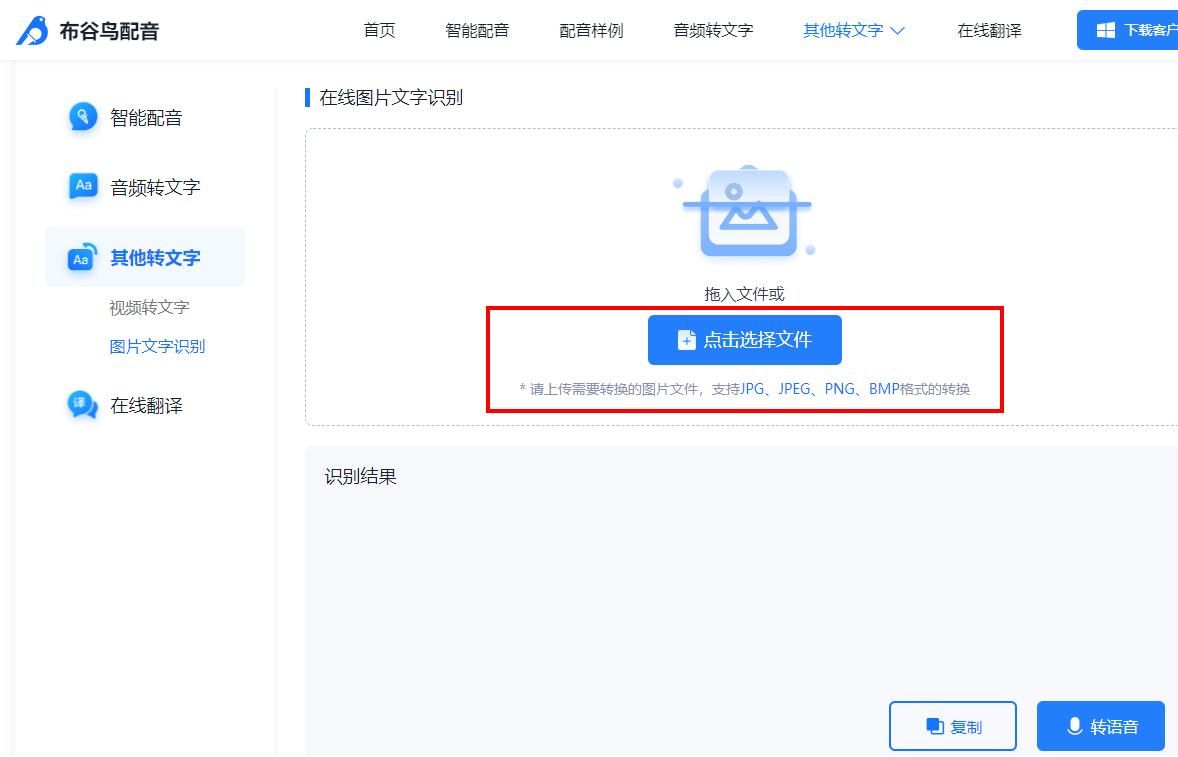The height and width of the screenshot is (757, 1178).
Task: Click the 音频转文字 Aa sidebar icon
Action: (83, 186)
